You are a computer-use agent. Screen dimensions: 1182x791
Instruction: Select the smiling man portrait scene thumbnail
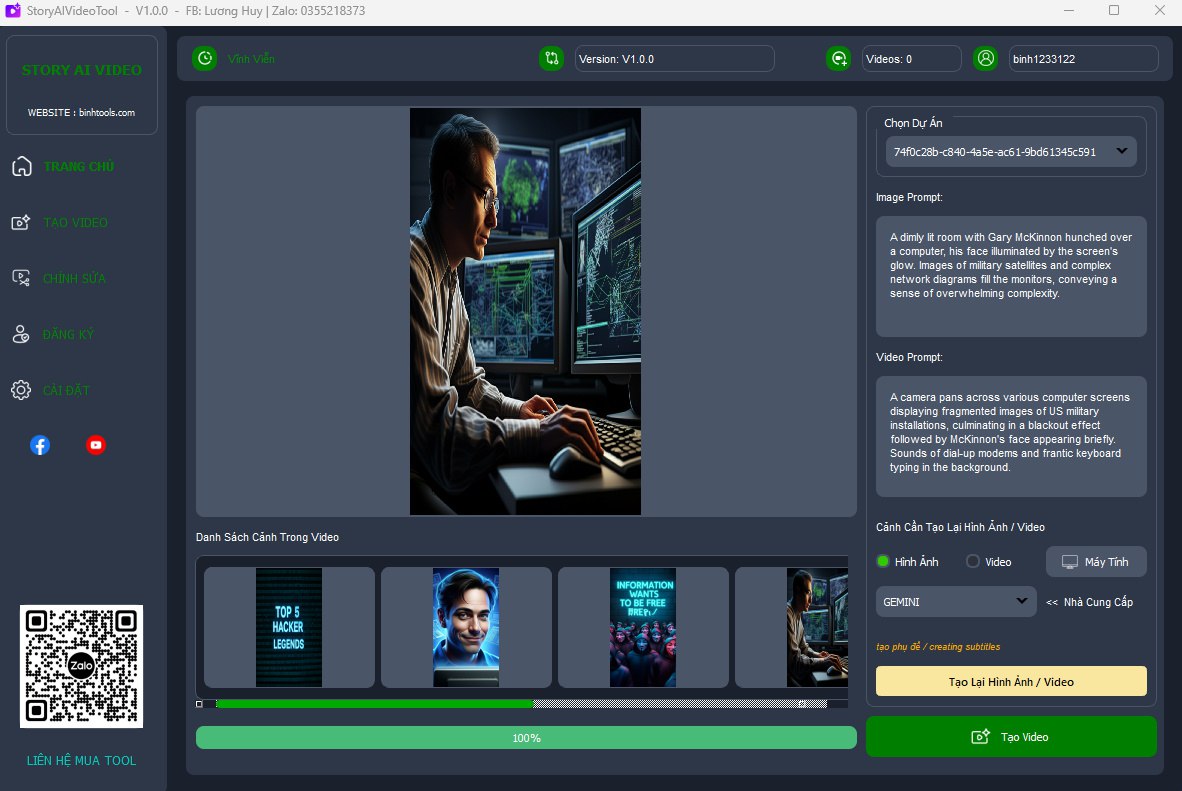(x=466, y=627)
